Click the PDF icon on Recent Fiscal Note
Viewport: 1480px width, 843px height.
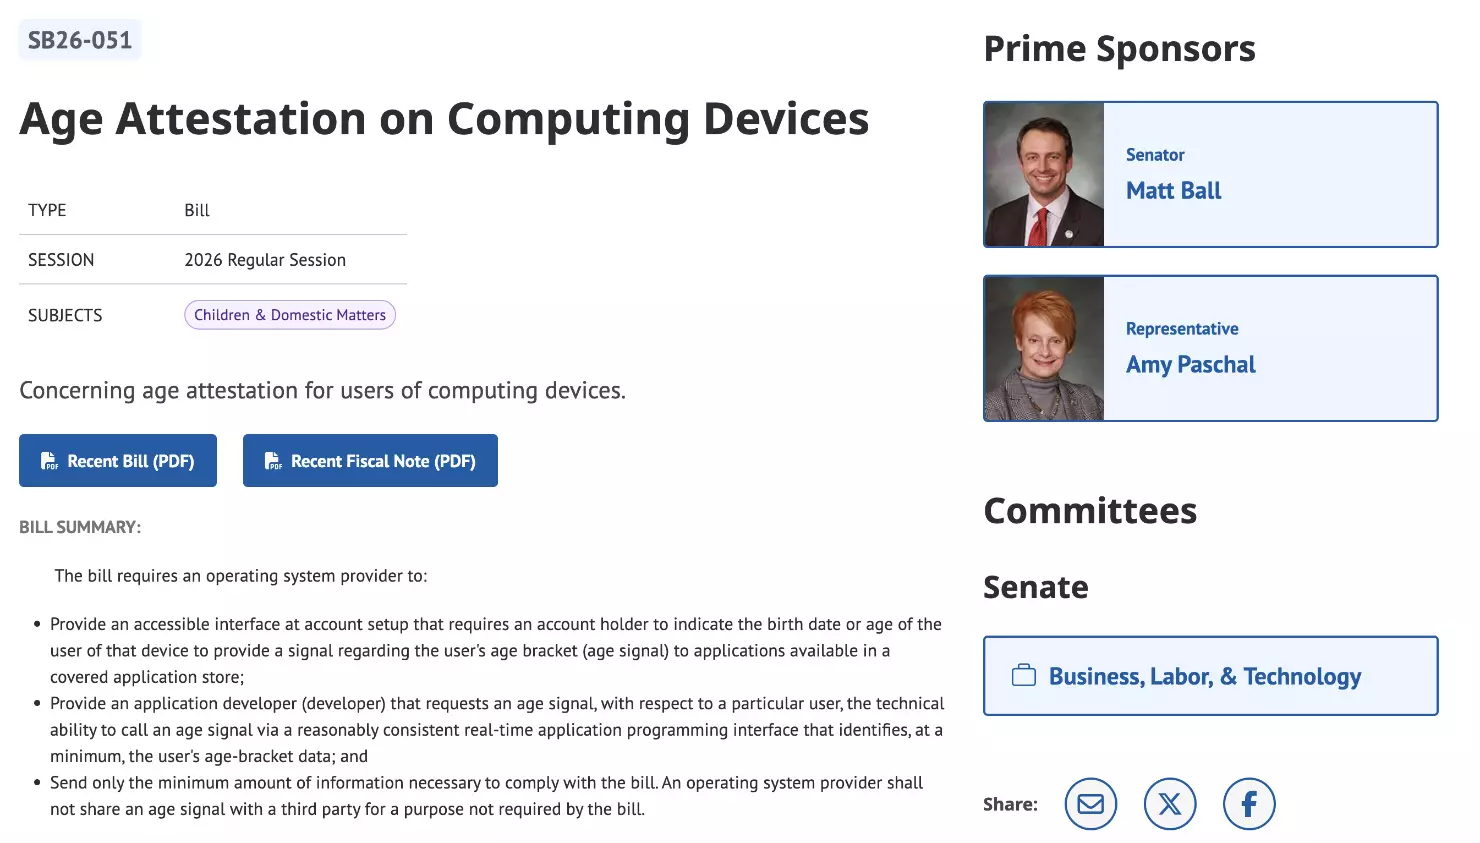click(273, 461)
